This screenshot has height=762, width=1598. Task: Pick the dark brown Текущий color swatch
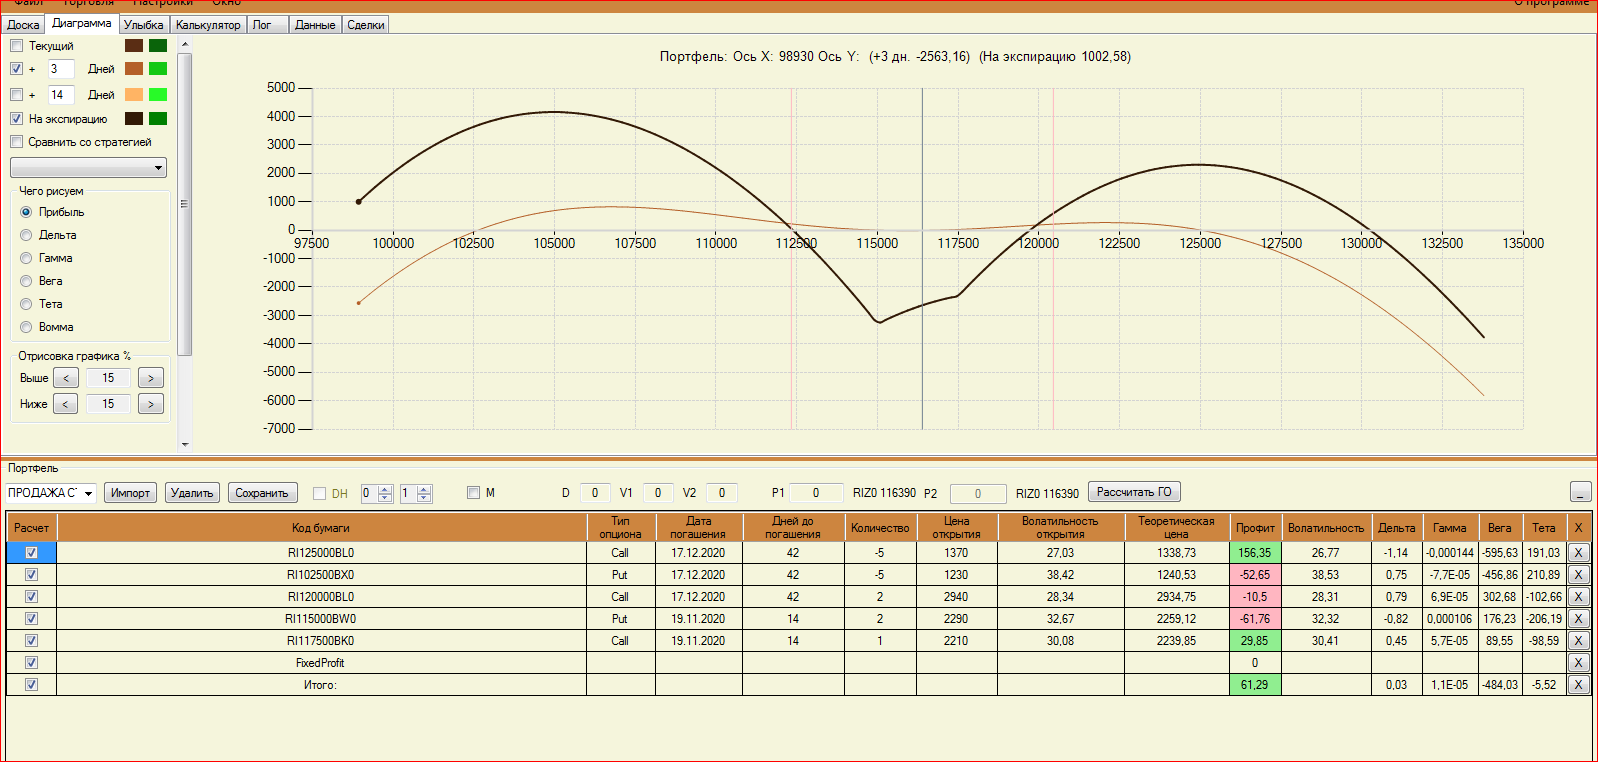click(x=134, y=46)
